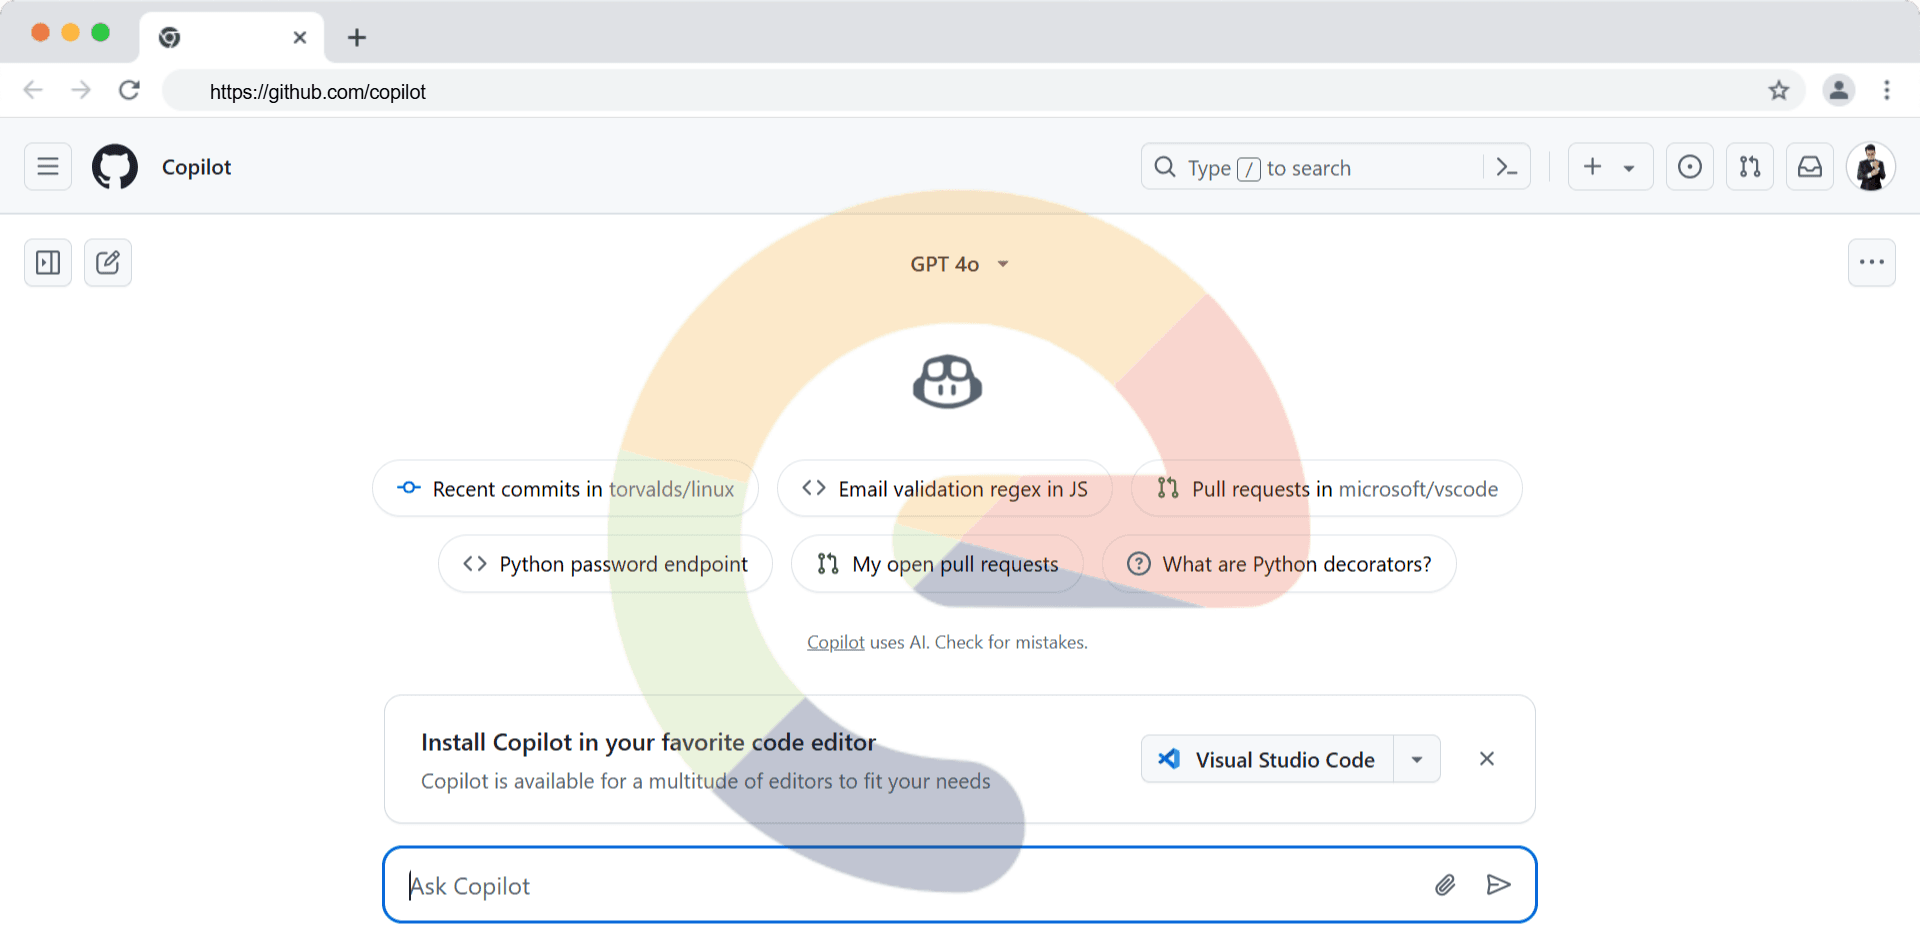The width and height of the screenshot is (1920, 945).
Task: Send the message with the arrow icon
Action: 1498,885
